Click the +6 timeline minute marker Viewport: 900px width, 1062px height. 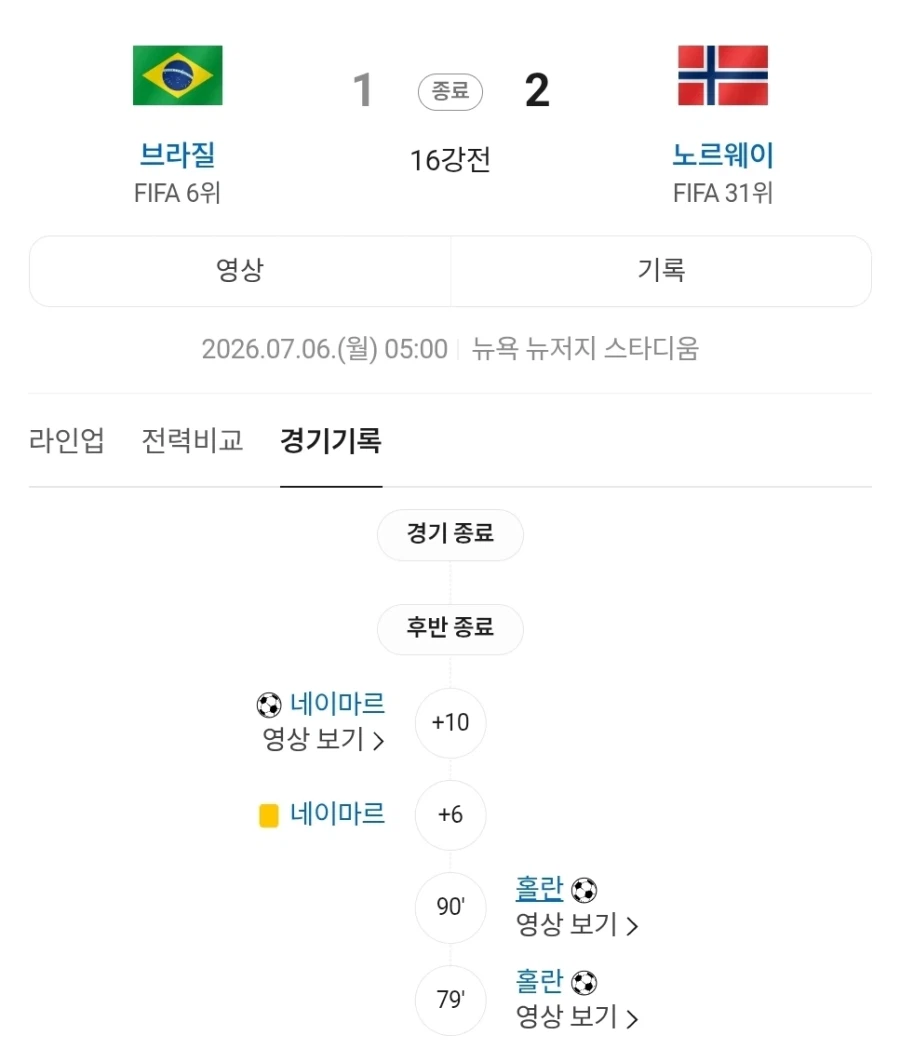click(450, 815)
